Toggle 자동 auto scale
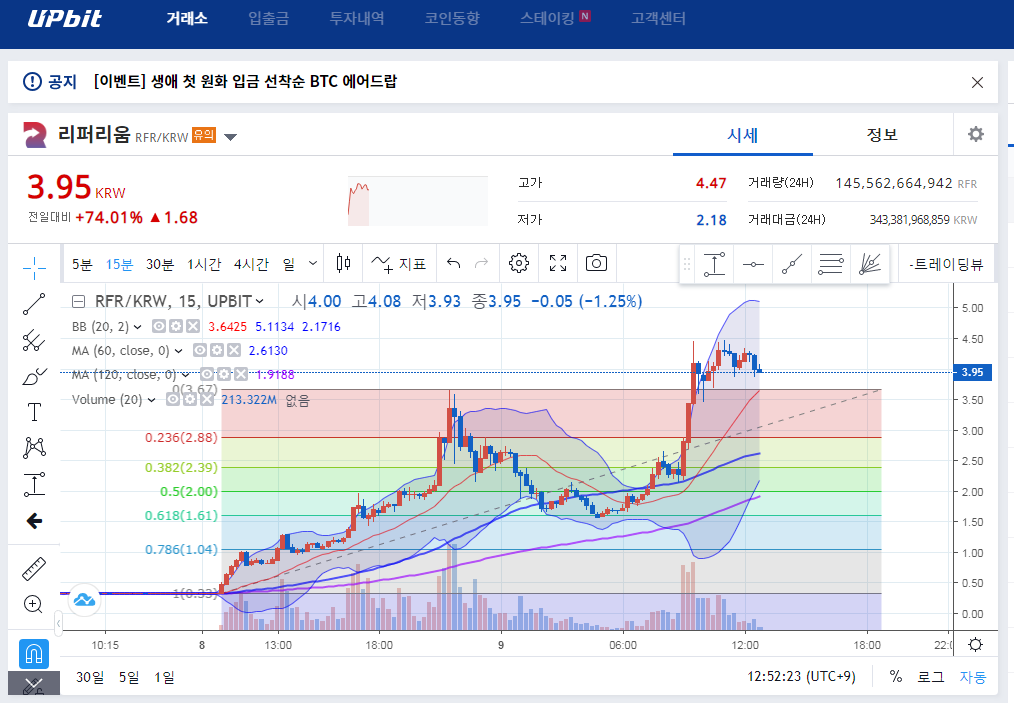The image size is (1014, 703). pyautogui.click(x=973, y=677)
